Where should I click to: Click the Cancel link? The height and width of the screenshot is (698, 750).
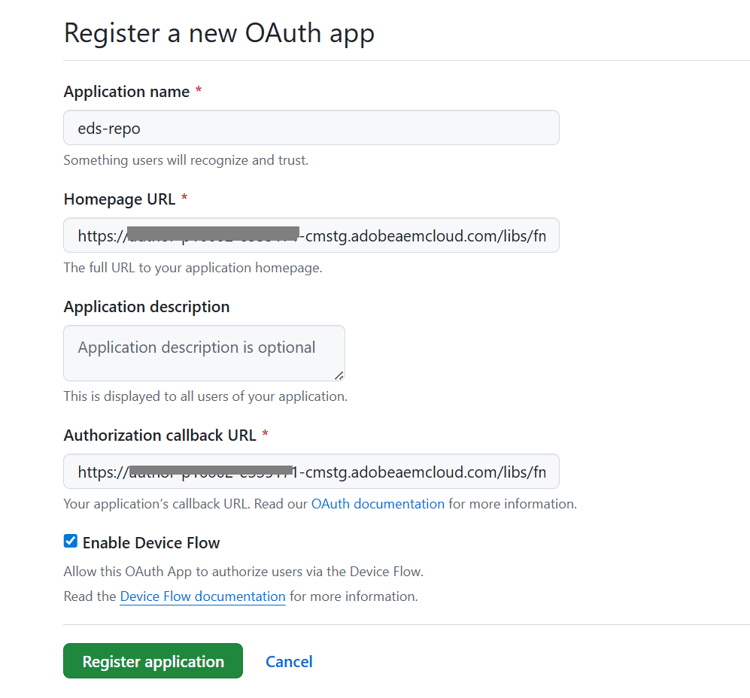point(289,662)
